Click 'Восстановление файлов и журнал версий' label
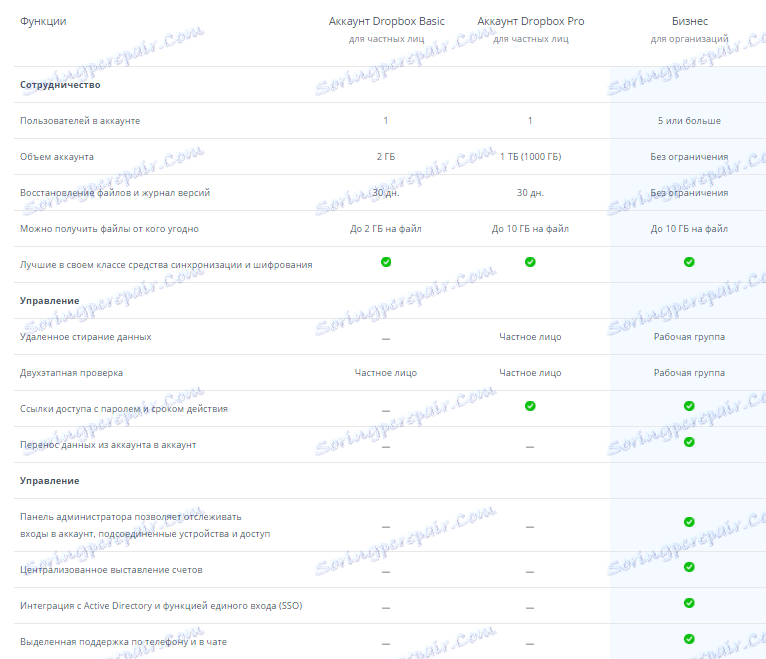The height and width of the screenshot is (659, 766). coord(115,192)
